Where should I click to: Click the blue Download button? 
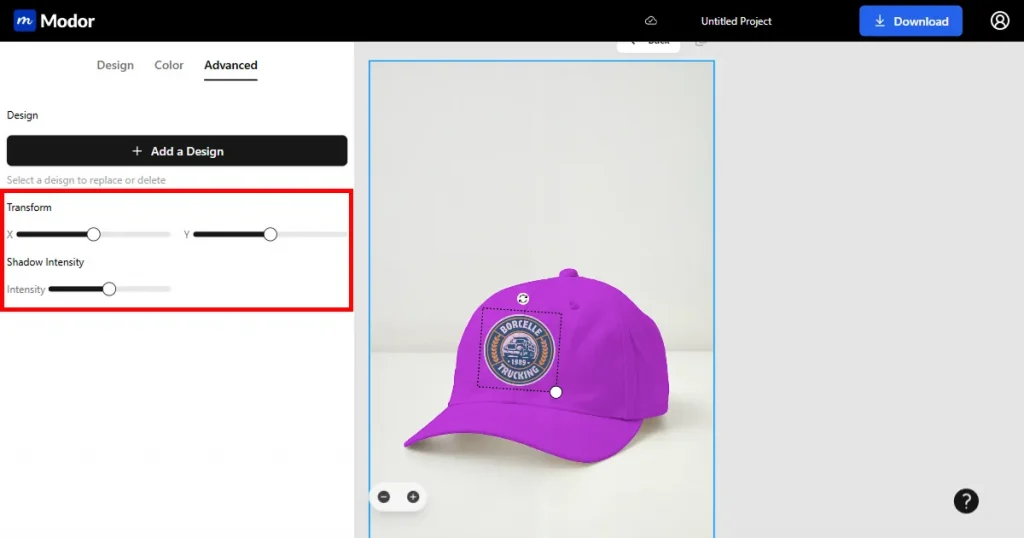tap(910, 21)
